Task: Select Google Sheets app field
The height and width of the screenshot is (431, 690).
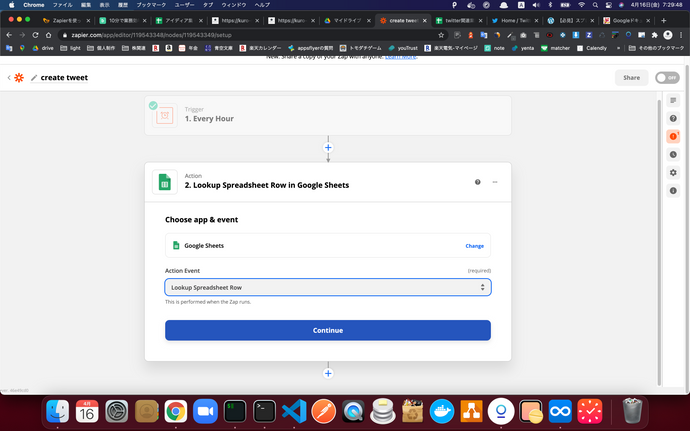Action: [328, 246]
